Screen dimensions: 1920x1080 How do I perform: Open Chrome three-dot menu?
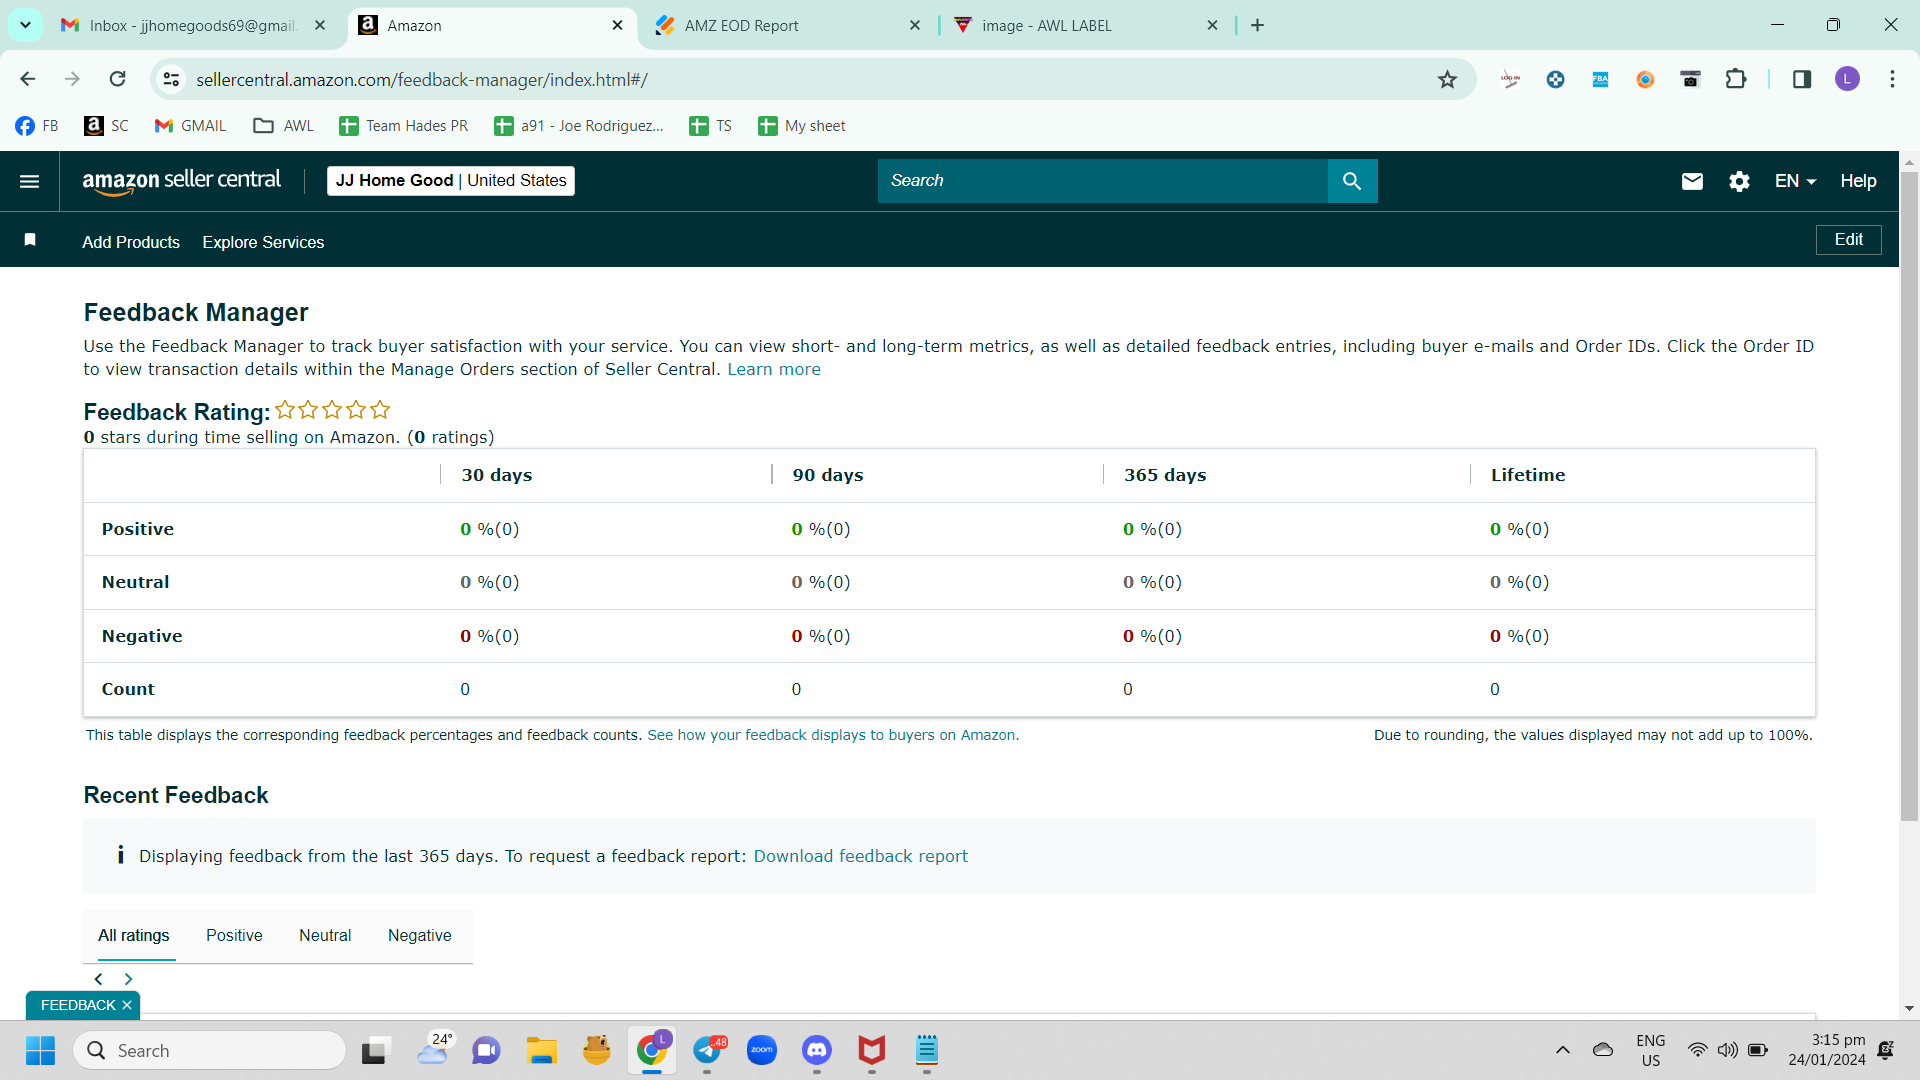1892,79
